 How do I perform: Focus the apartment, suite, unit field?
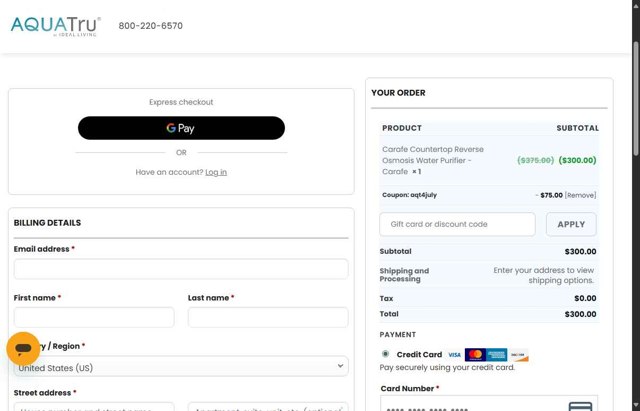268,407
